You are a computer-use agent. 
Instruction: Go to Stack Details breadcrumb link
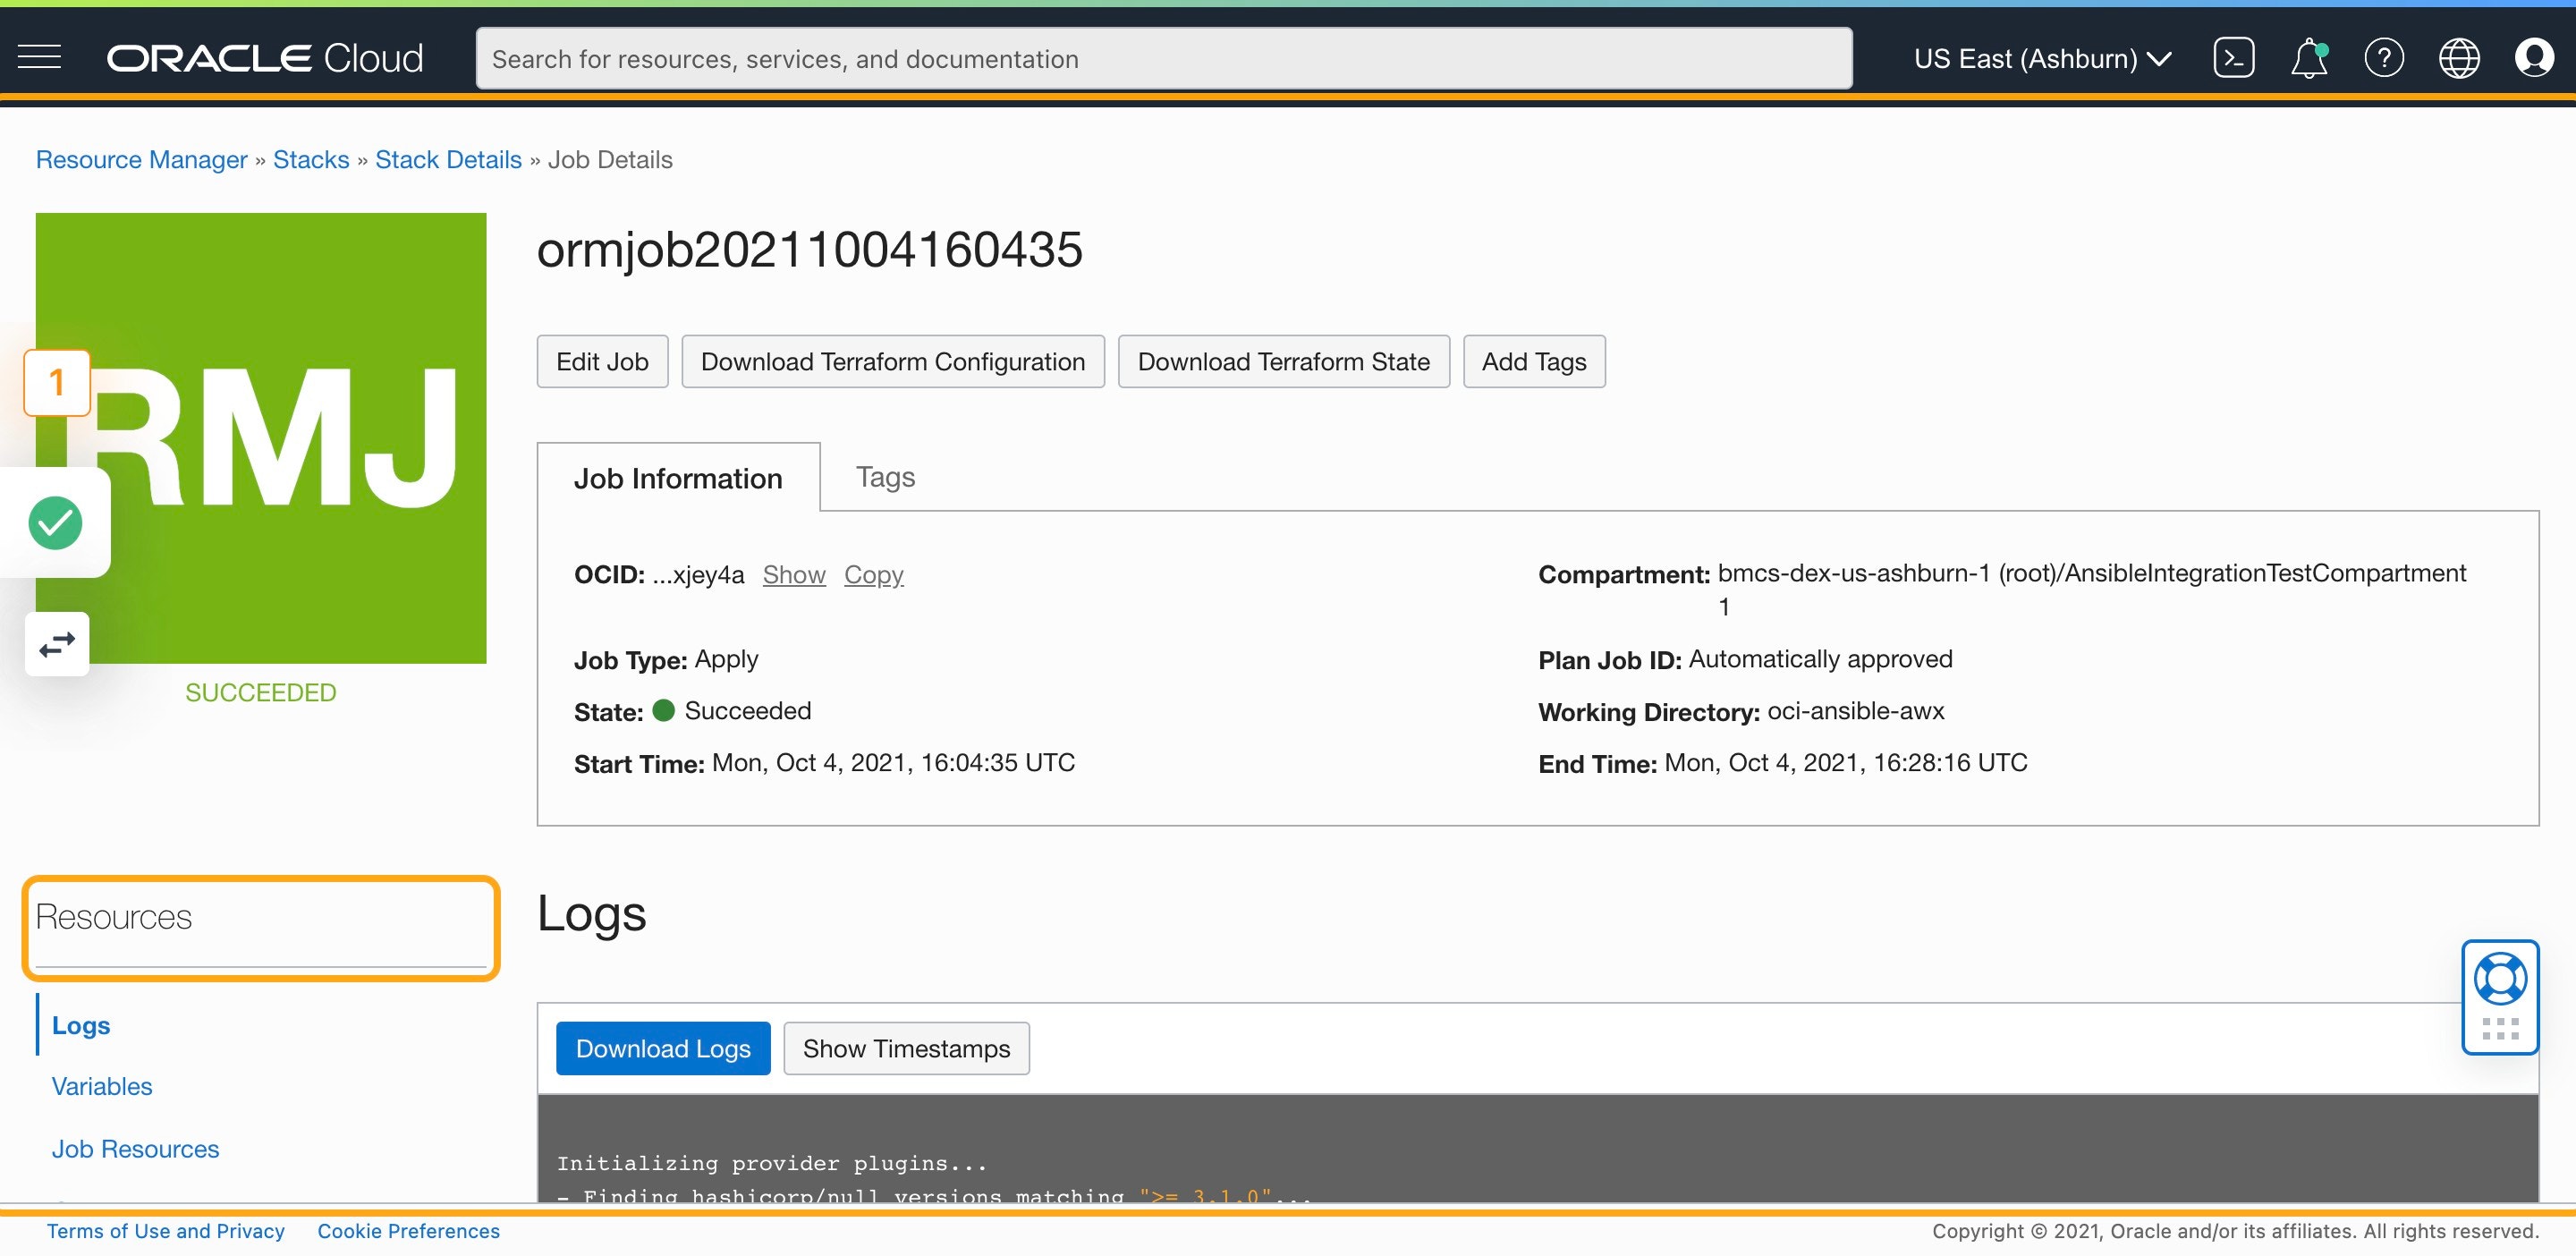448,160
